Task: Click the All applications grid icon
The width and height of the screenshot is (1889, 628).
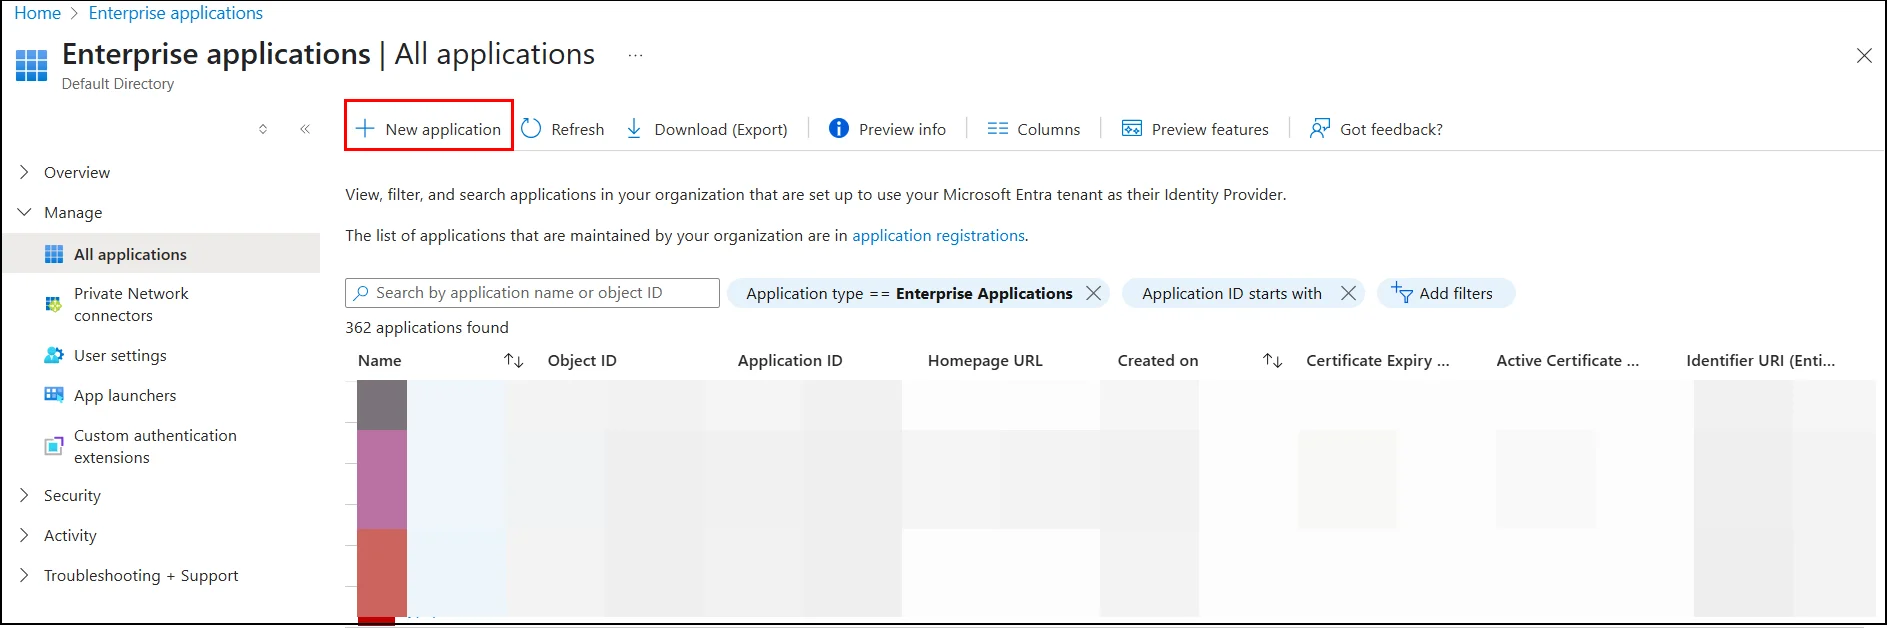Action: (54, 254)
